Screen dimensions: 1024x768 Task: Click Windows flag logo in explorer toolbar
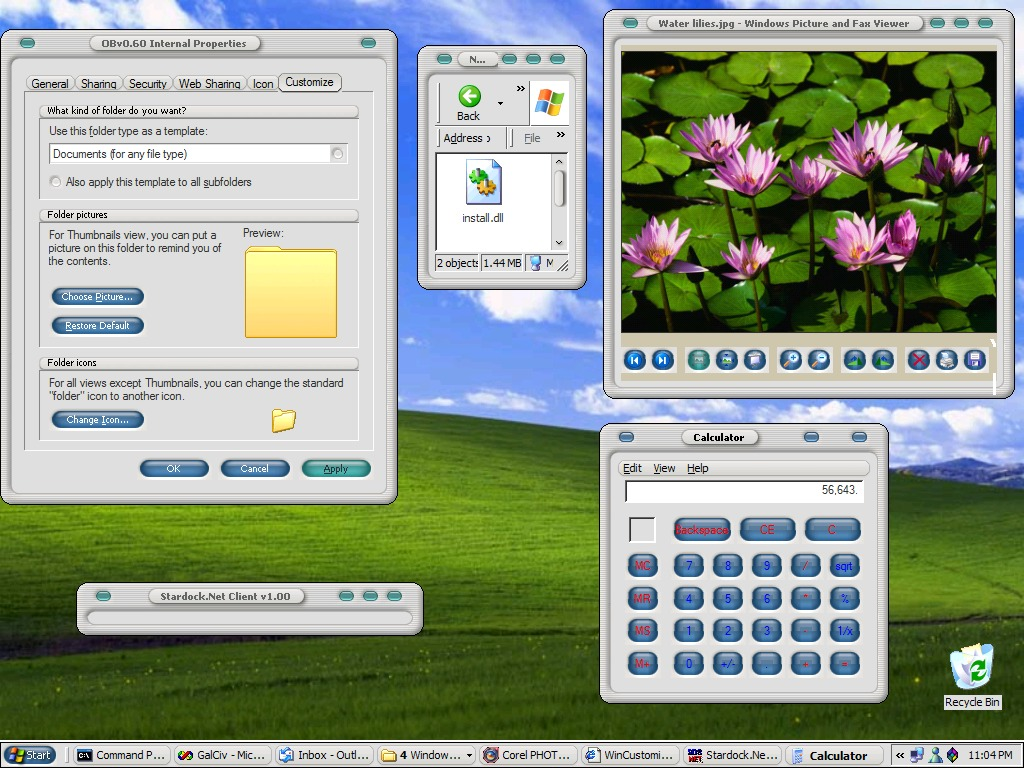[549, 103]
